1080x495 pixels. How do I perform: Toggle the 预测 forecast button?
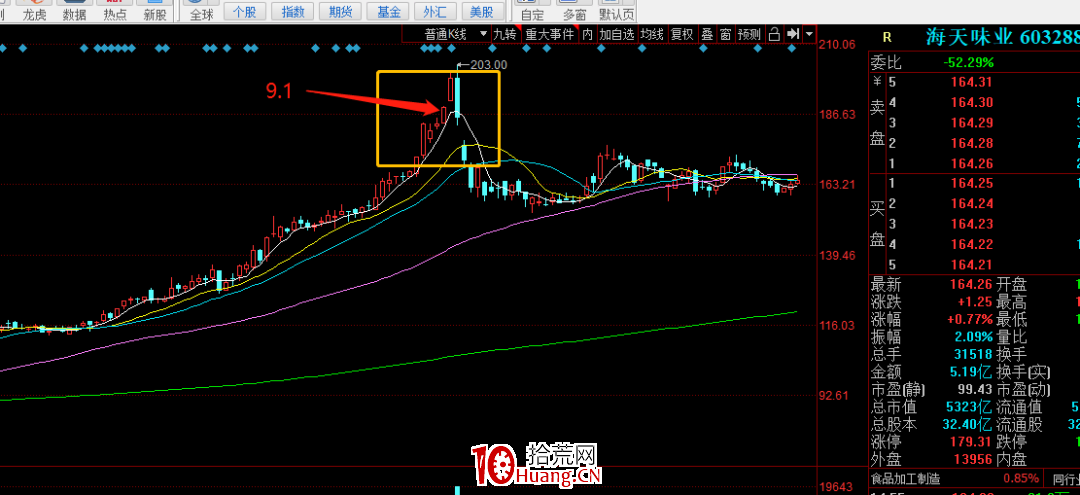pos(749,34)
